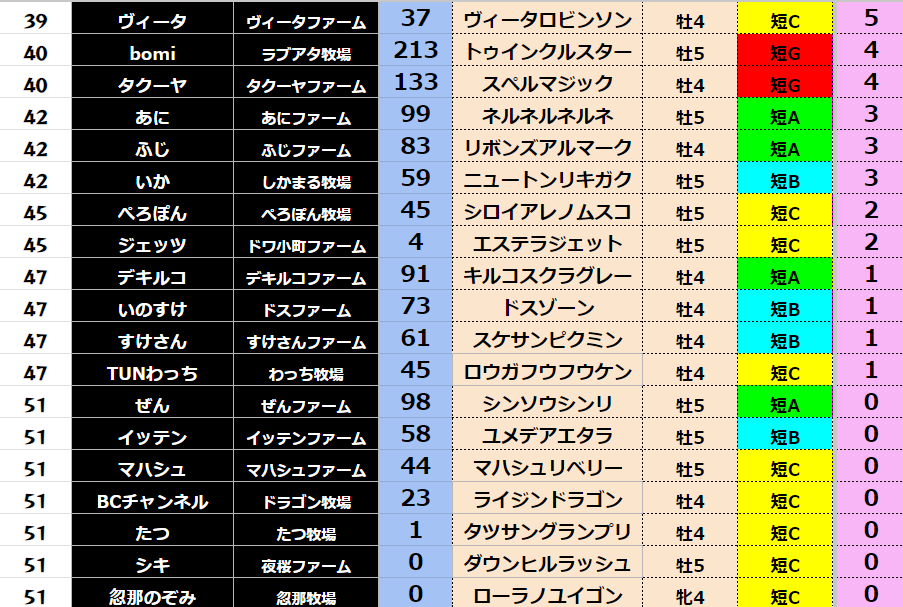Select the cell with value 73

415,308
